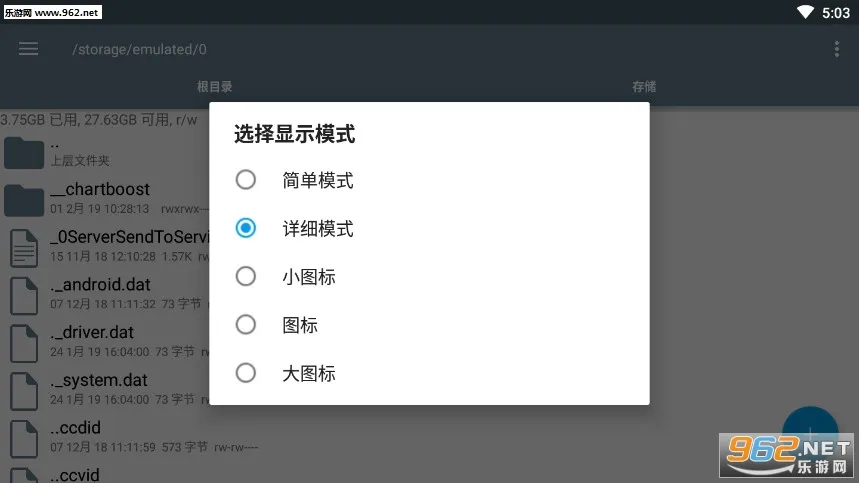Click the ..ccvid file name
Screen dimensions: 859x483
[x=75, y=474]
